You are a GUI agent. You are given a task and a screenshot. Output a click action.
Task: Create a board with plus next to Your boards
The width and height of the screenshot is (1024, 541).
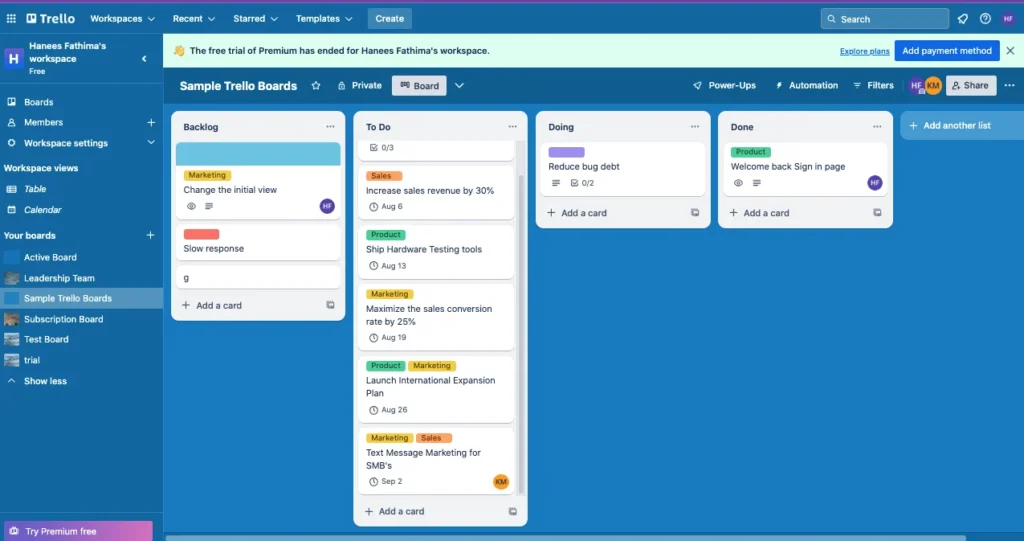point(150,235)
